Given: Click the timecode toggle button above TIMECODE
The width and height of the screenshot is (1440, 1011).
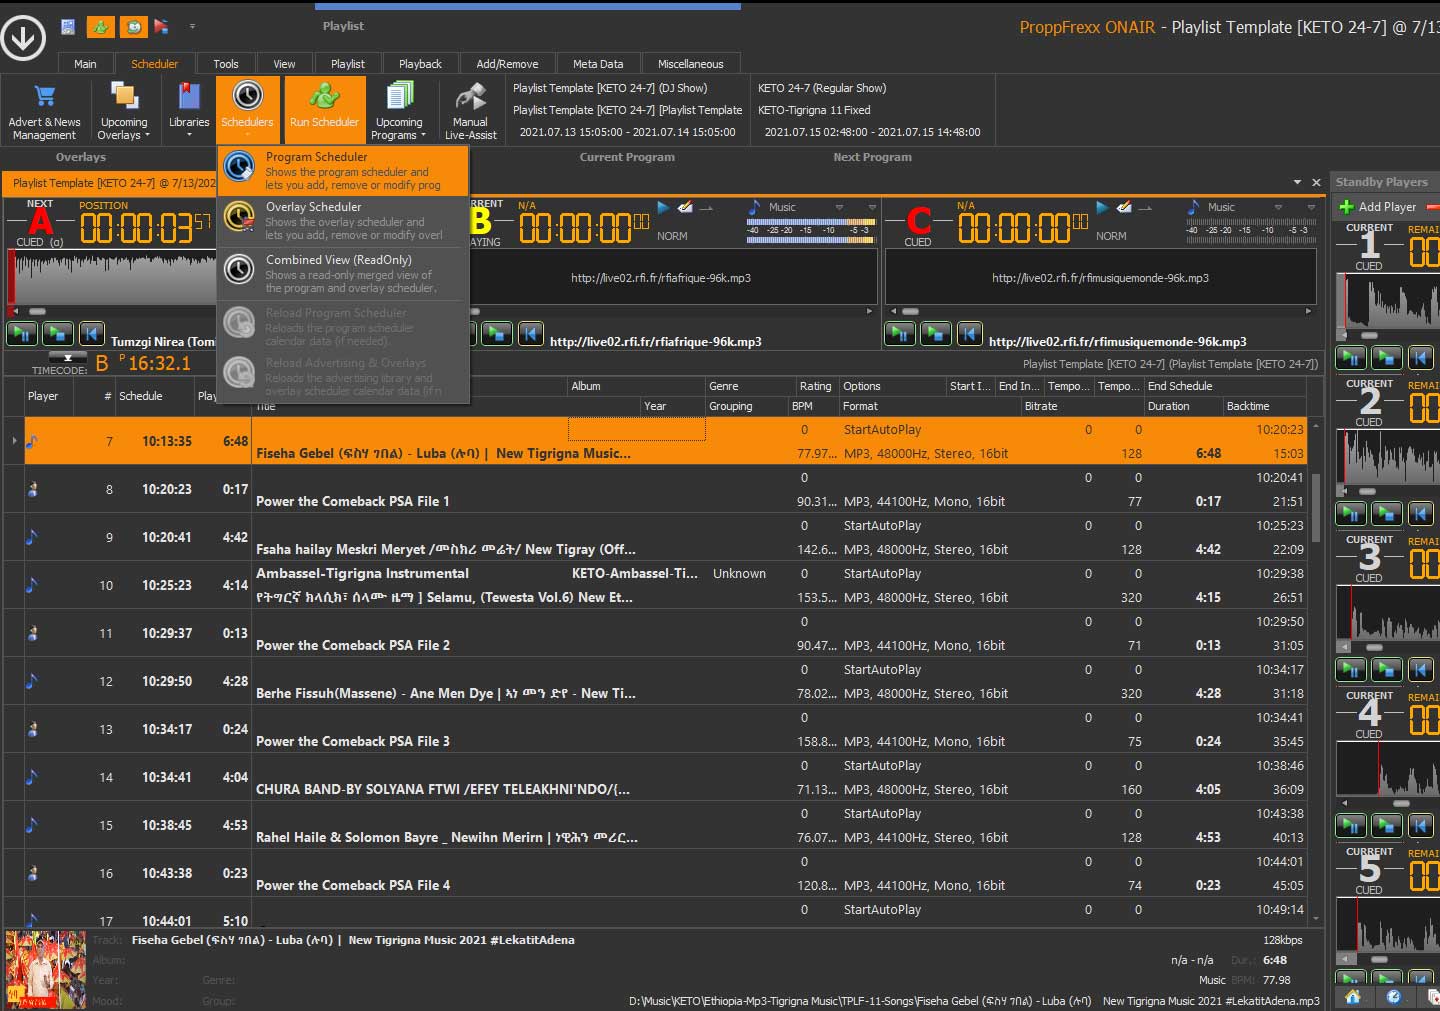Looking at the screenshot, I should click(x=68, y=357).
